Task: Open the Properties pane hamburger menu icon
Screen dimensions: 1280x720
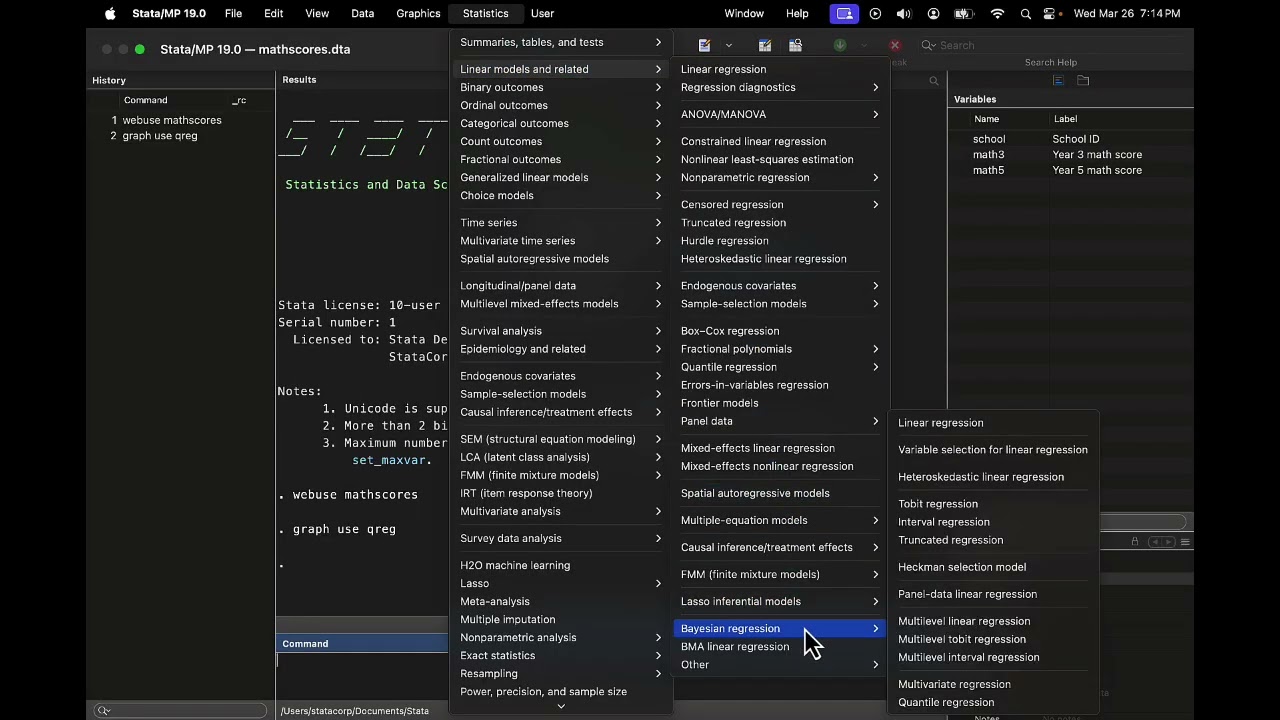Action: point(1185,542)
